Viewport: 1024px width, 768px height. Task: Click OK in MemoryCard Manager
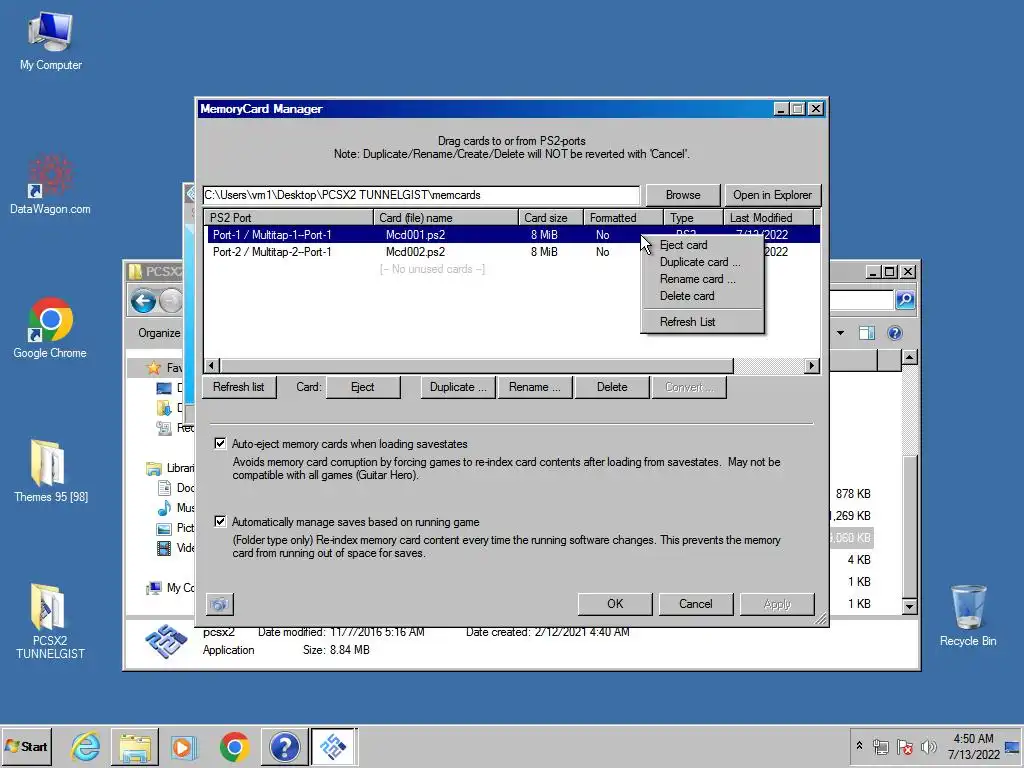point(615,604)
